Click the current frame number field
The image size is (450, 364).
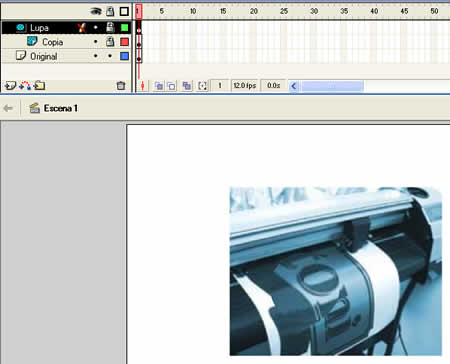220,86
